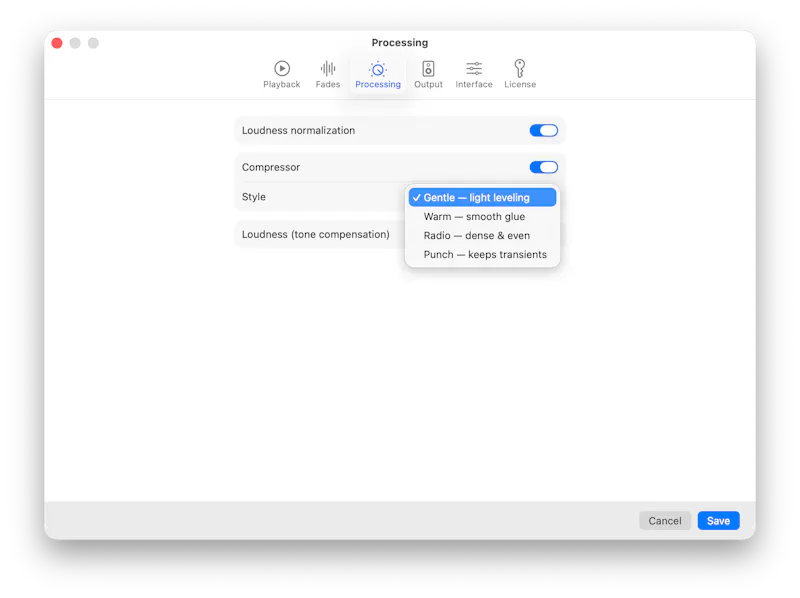800x598 pixels.
Task: Choose Warm — smooth glue style
Action: click(x=482, y=216)
